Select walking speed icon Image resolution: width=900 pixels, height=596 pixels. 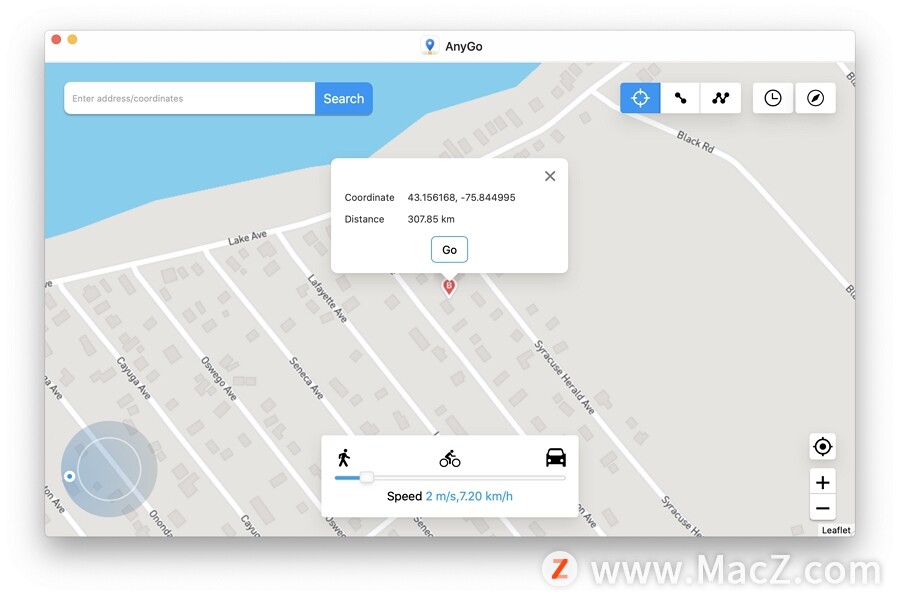[344, 458]
